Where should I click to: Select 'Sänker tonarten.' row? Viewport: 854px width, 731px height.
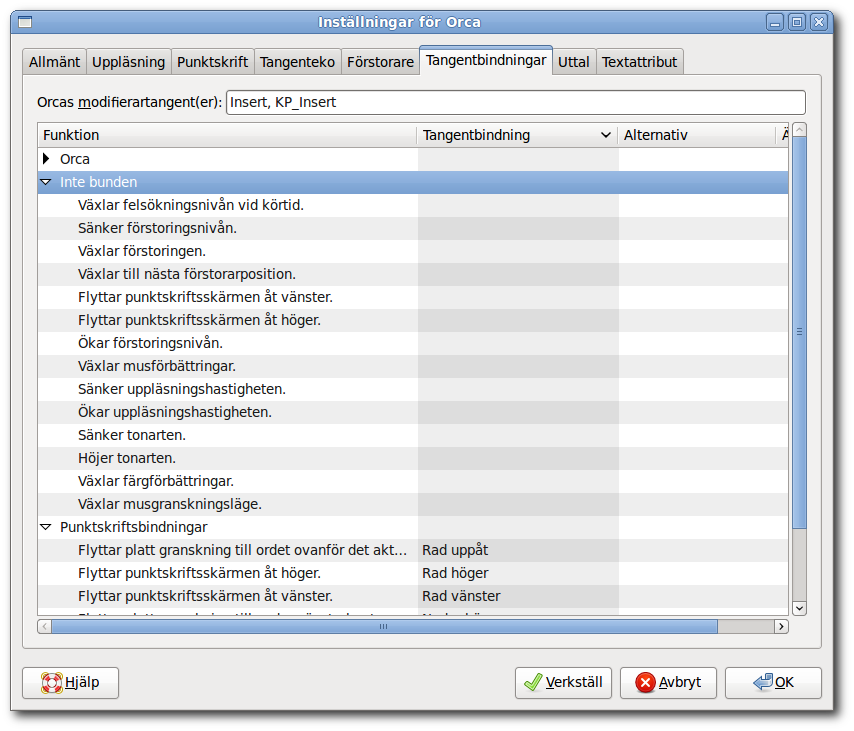click(413, 435)
